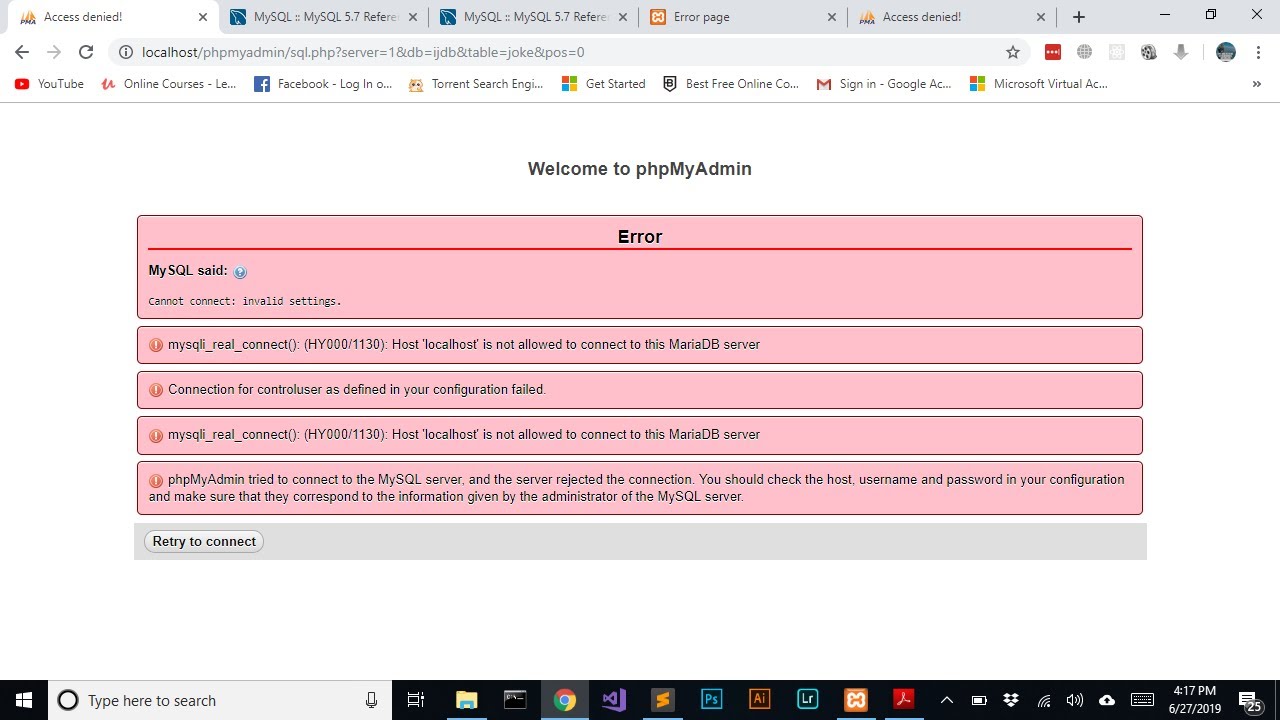Open the touch keyboard tray icon
The image size is (1280, 720).
point(1142,700)
